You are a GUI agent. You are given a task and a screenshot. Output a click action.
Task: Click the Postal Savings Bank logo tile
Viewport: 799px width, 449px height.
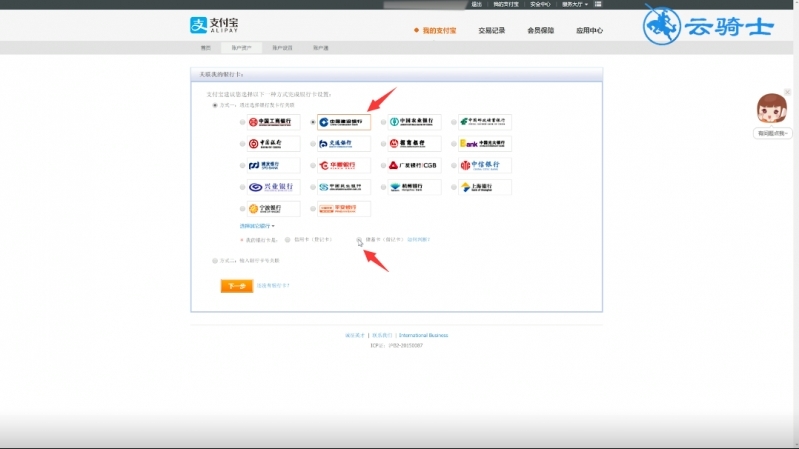(485, 122)
